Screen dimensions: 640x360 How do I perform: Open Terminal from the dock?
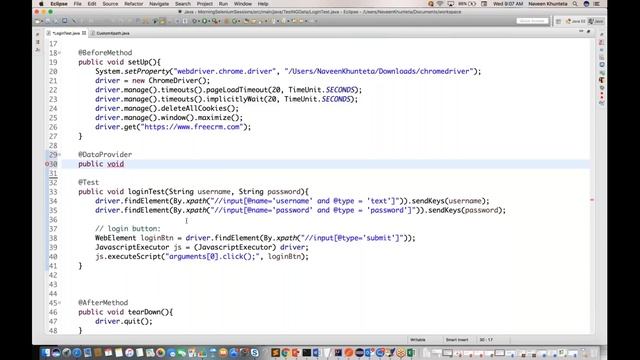307,353
